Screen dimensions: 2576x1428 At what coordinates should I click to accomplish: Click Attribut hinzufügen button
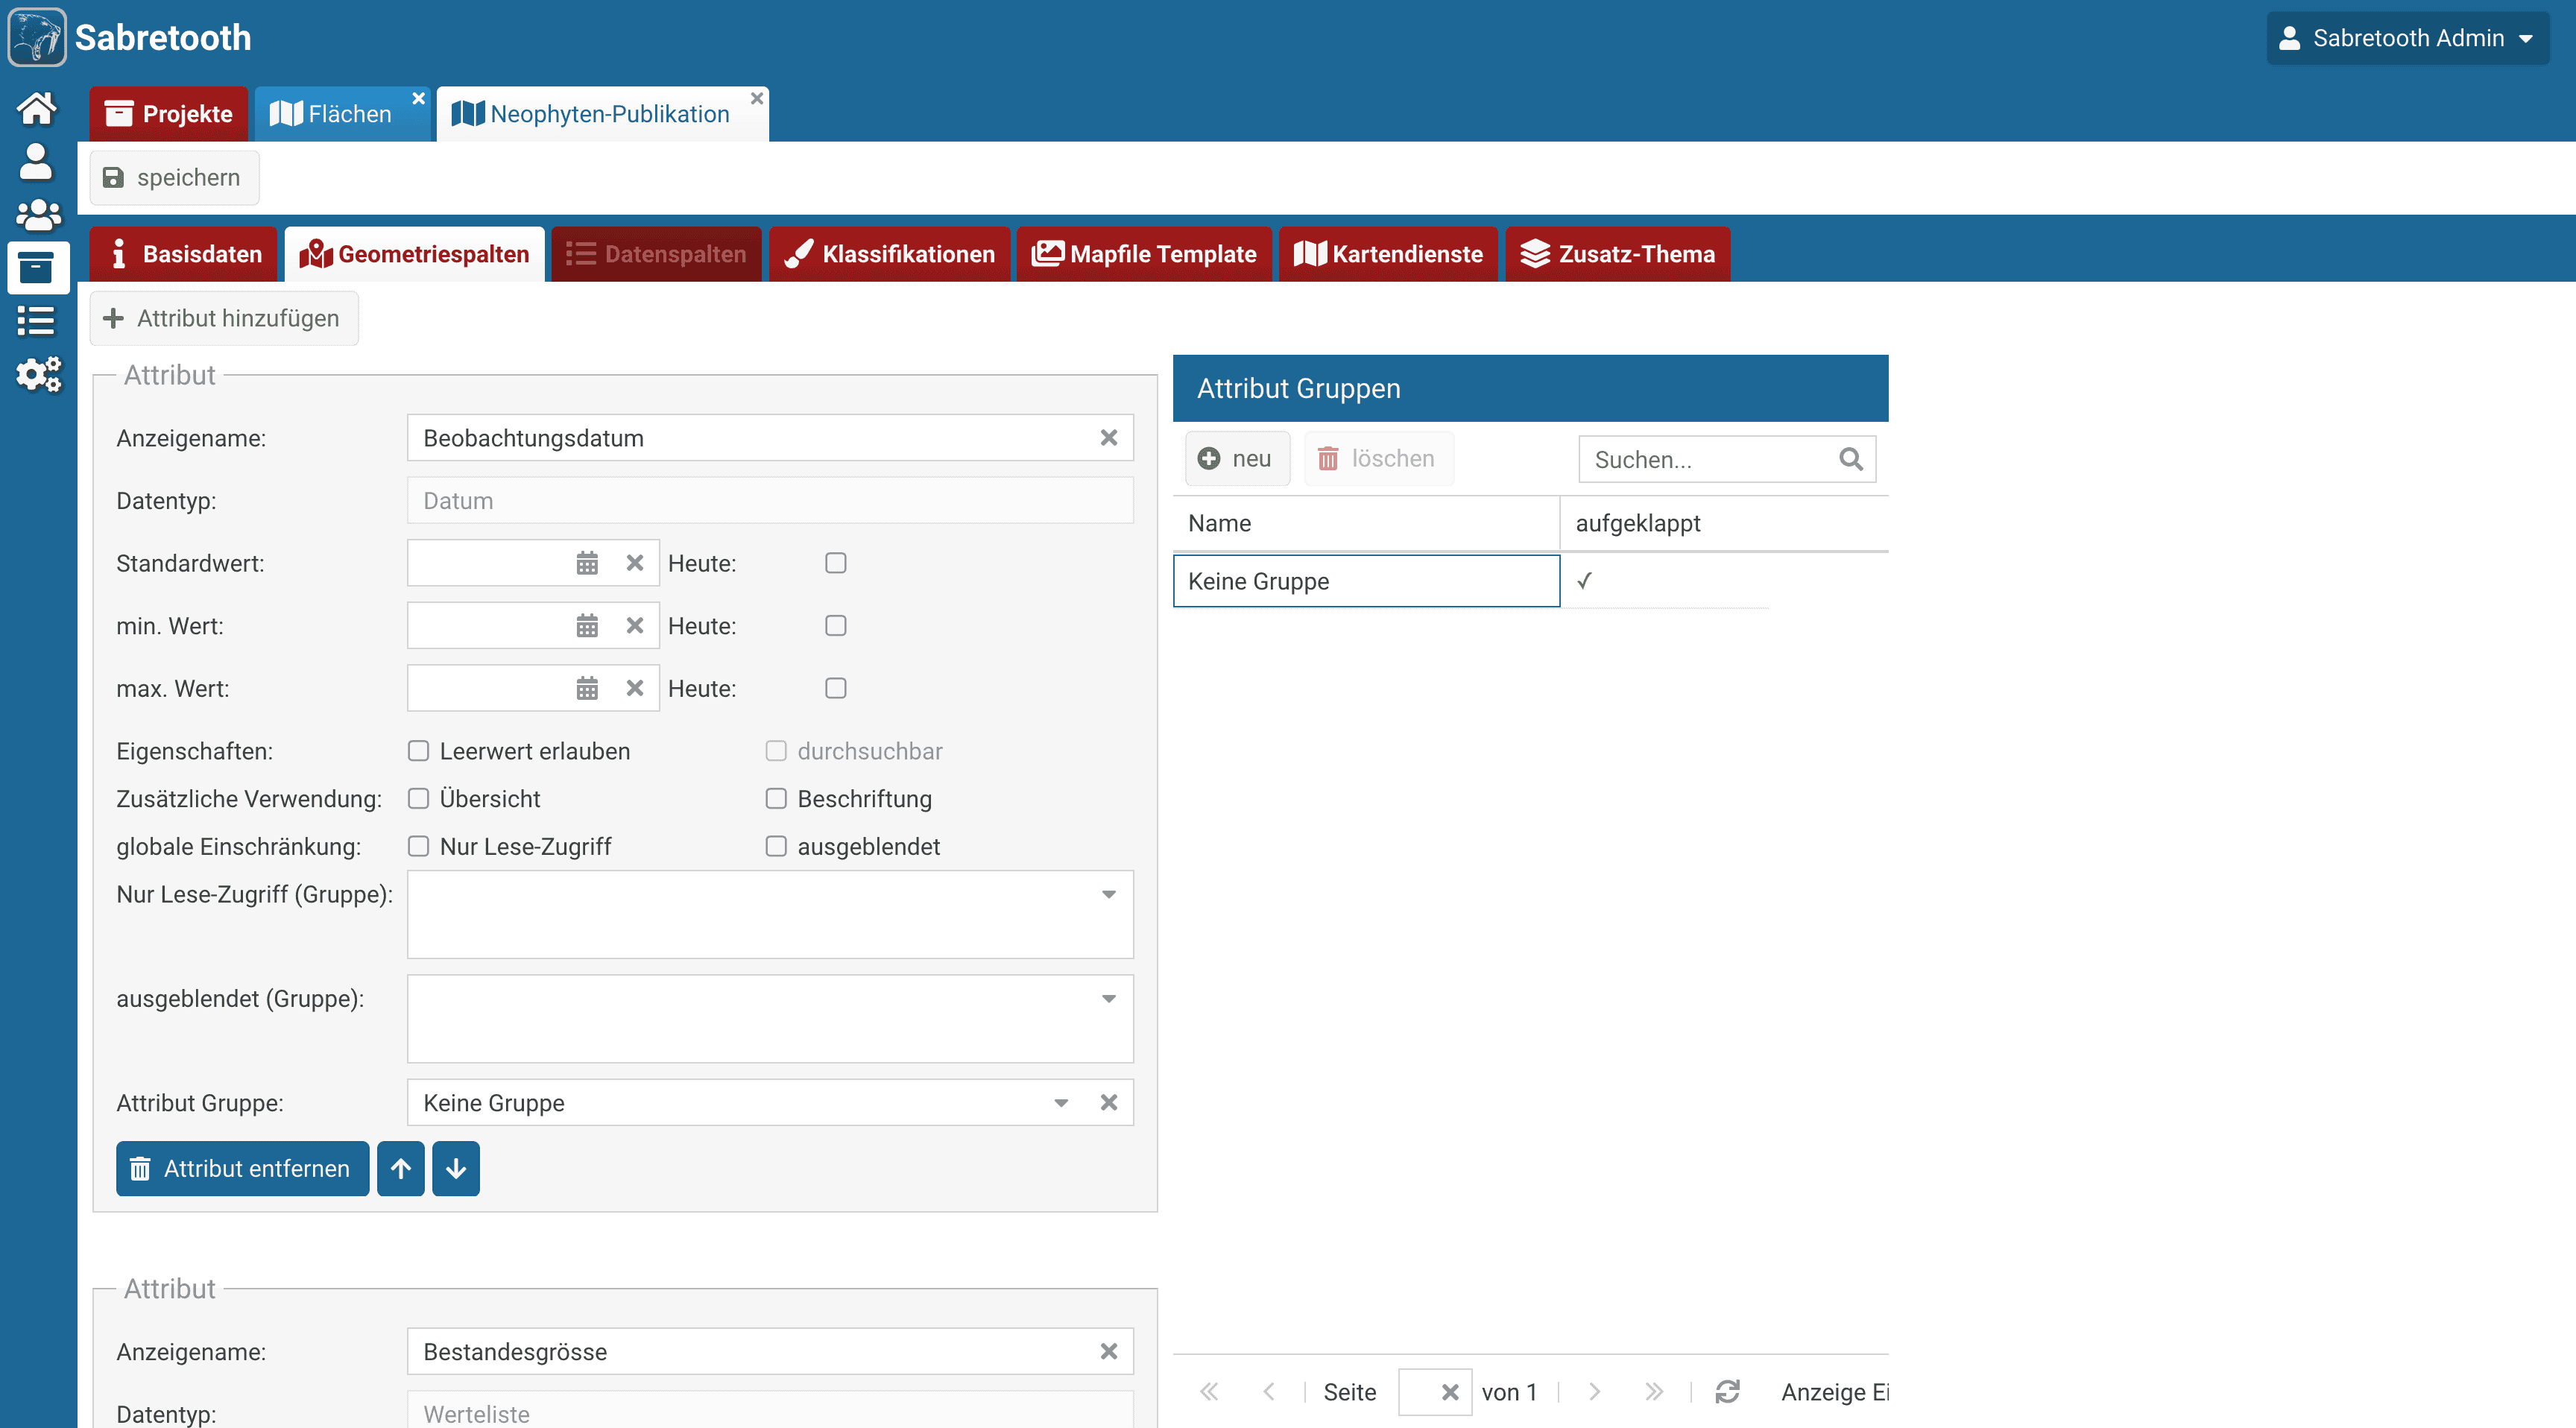pyautogui.click(x=224, y=318)
